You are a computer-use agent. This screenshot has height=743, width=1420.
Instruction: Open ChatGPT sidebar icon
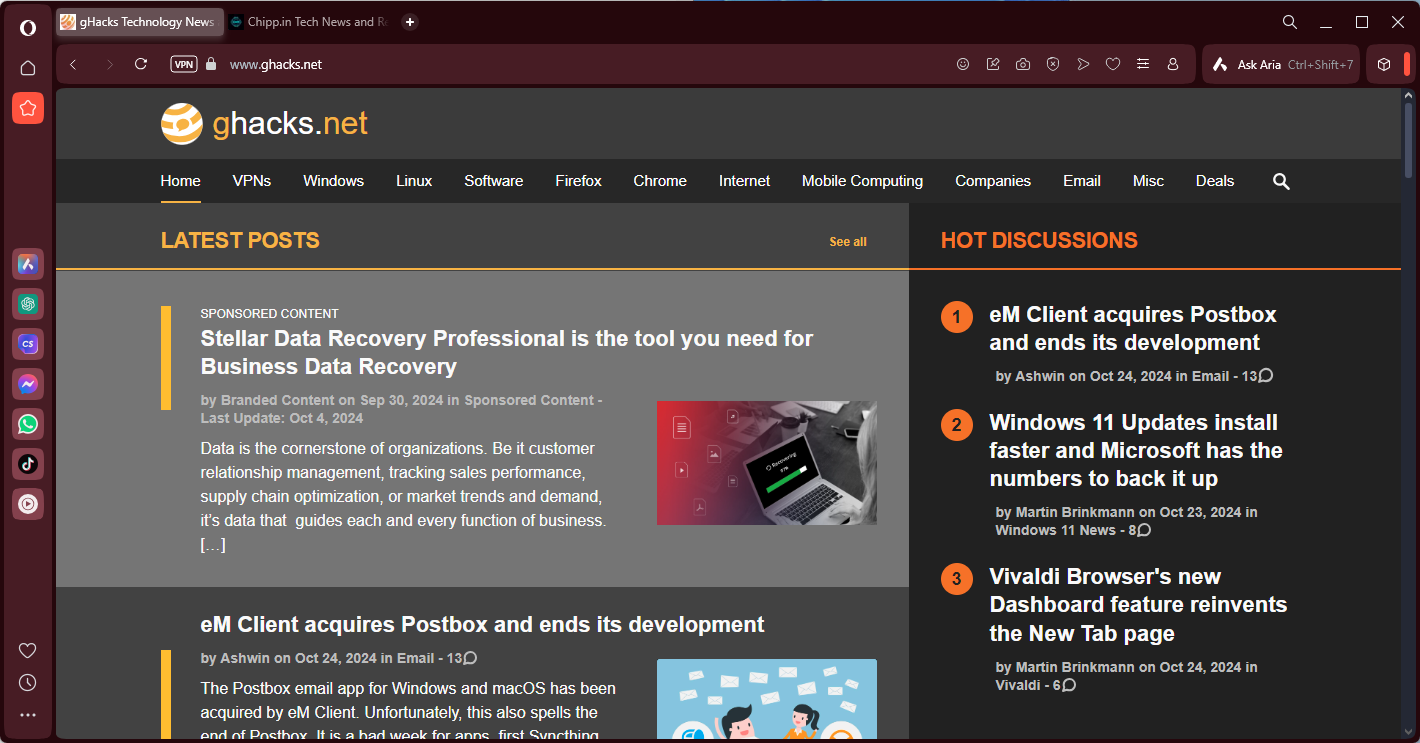(28, 304)
